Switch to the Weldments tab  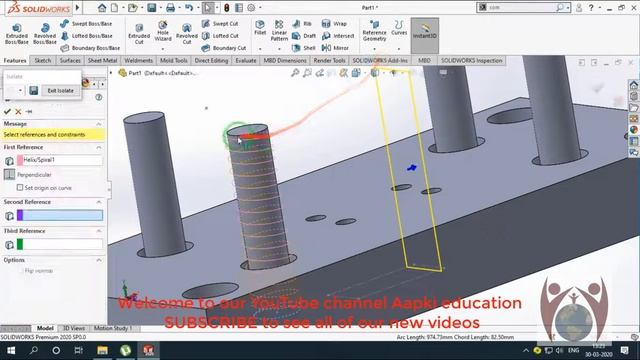(138, 60)
